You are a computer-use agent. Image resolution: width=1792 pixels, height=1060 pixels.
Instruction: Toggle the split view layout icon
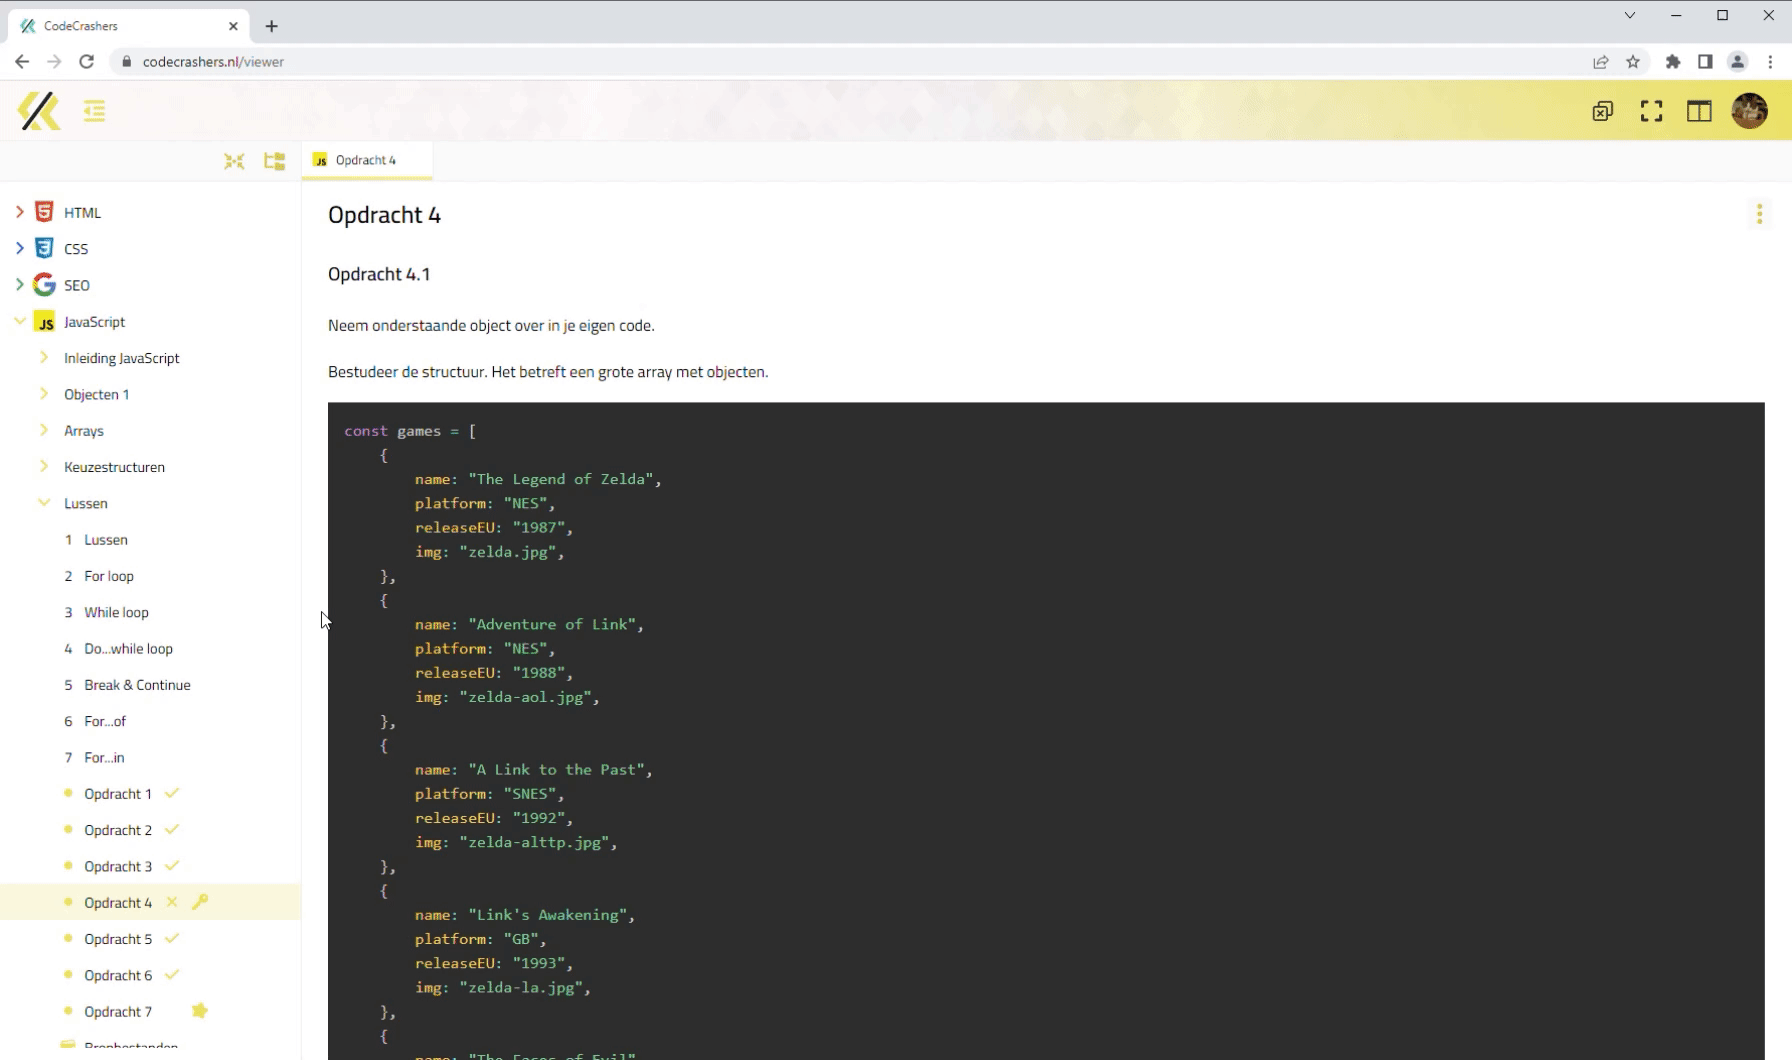point(1699,111)
